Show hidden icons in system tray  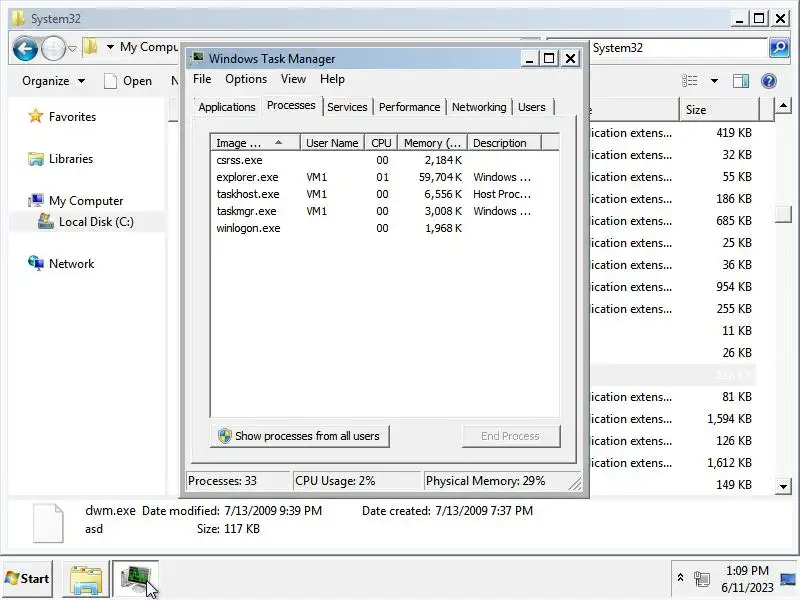pos(680,578)
